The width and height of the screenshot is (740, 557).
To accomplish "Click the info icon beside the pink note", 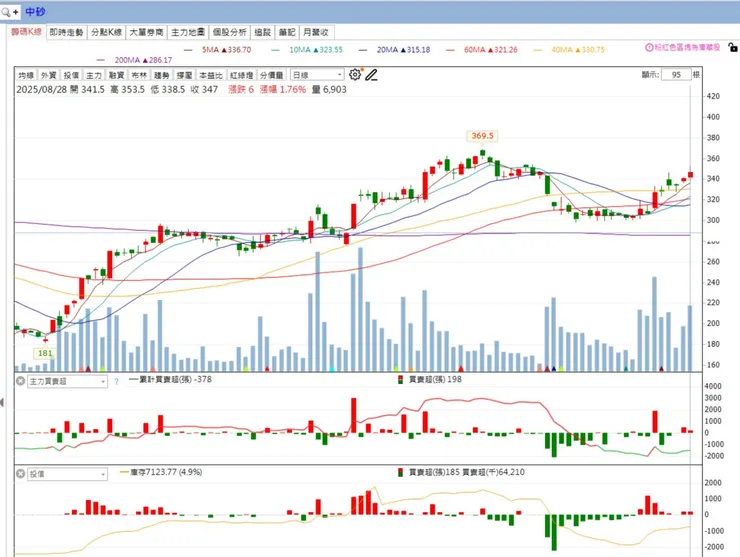I will [649, 47].
